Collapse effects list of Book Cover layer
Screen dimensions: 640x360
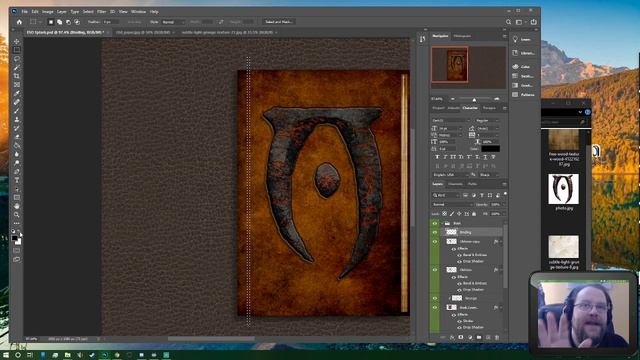point(501,307)
